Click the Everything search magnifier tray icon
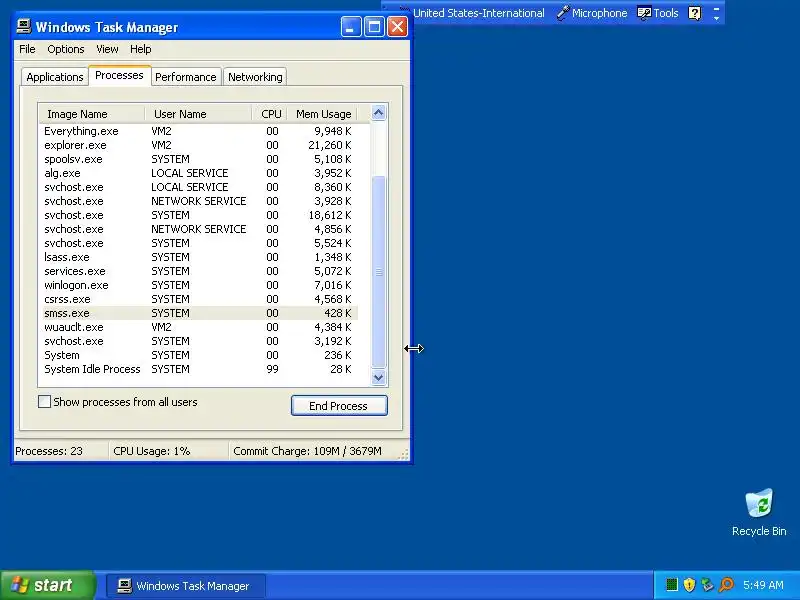Image resolution: width=800 pixels, height=600 pixels. point(726,584)
